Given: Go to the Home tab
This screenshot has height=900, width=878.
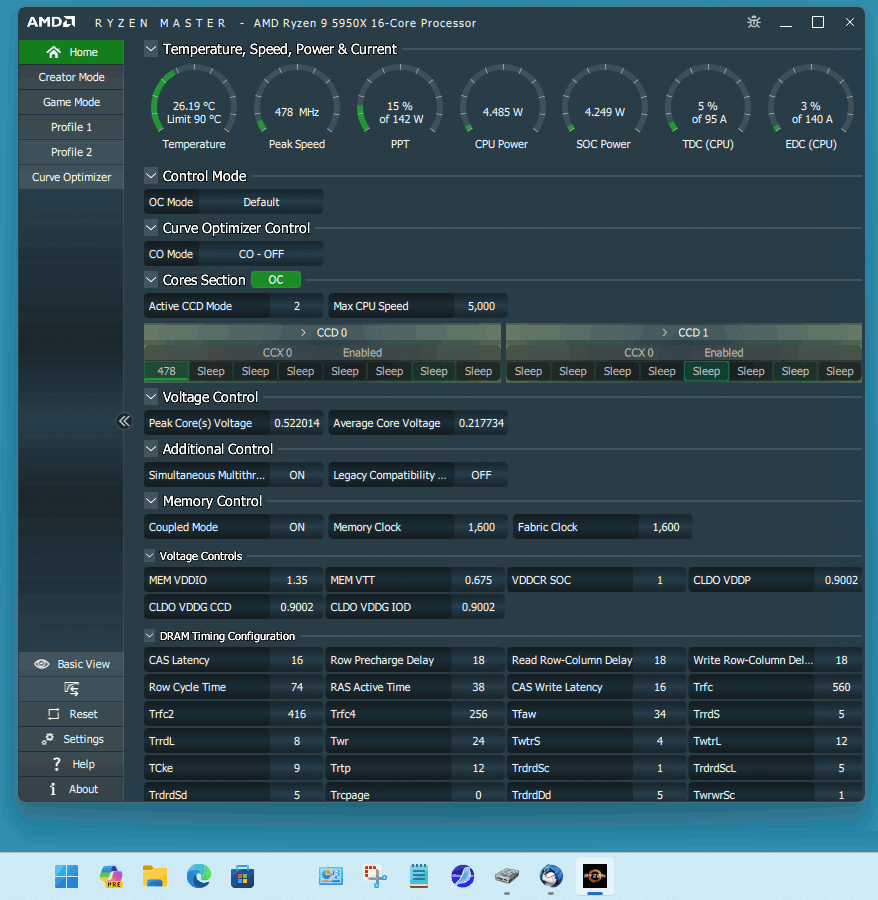Looking at the screenshot, I should tap(71, 52).
